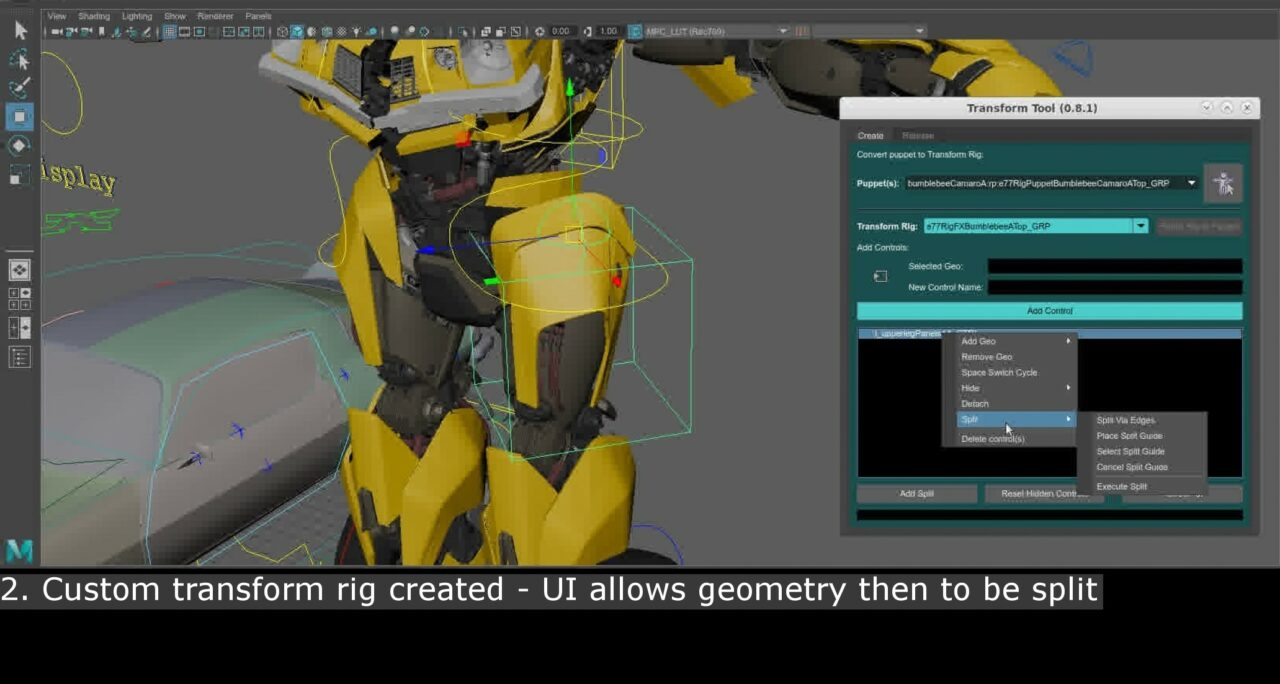Choose the two-pane stacked panel layout
The width and height of the screenshot is (1280, 684).
coord(20,327)
